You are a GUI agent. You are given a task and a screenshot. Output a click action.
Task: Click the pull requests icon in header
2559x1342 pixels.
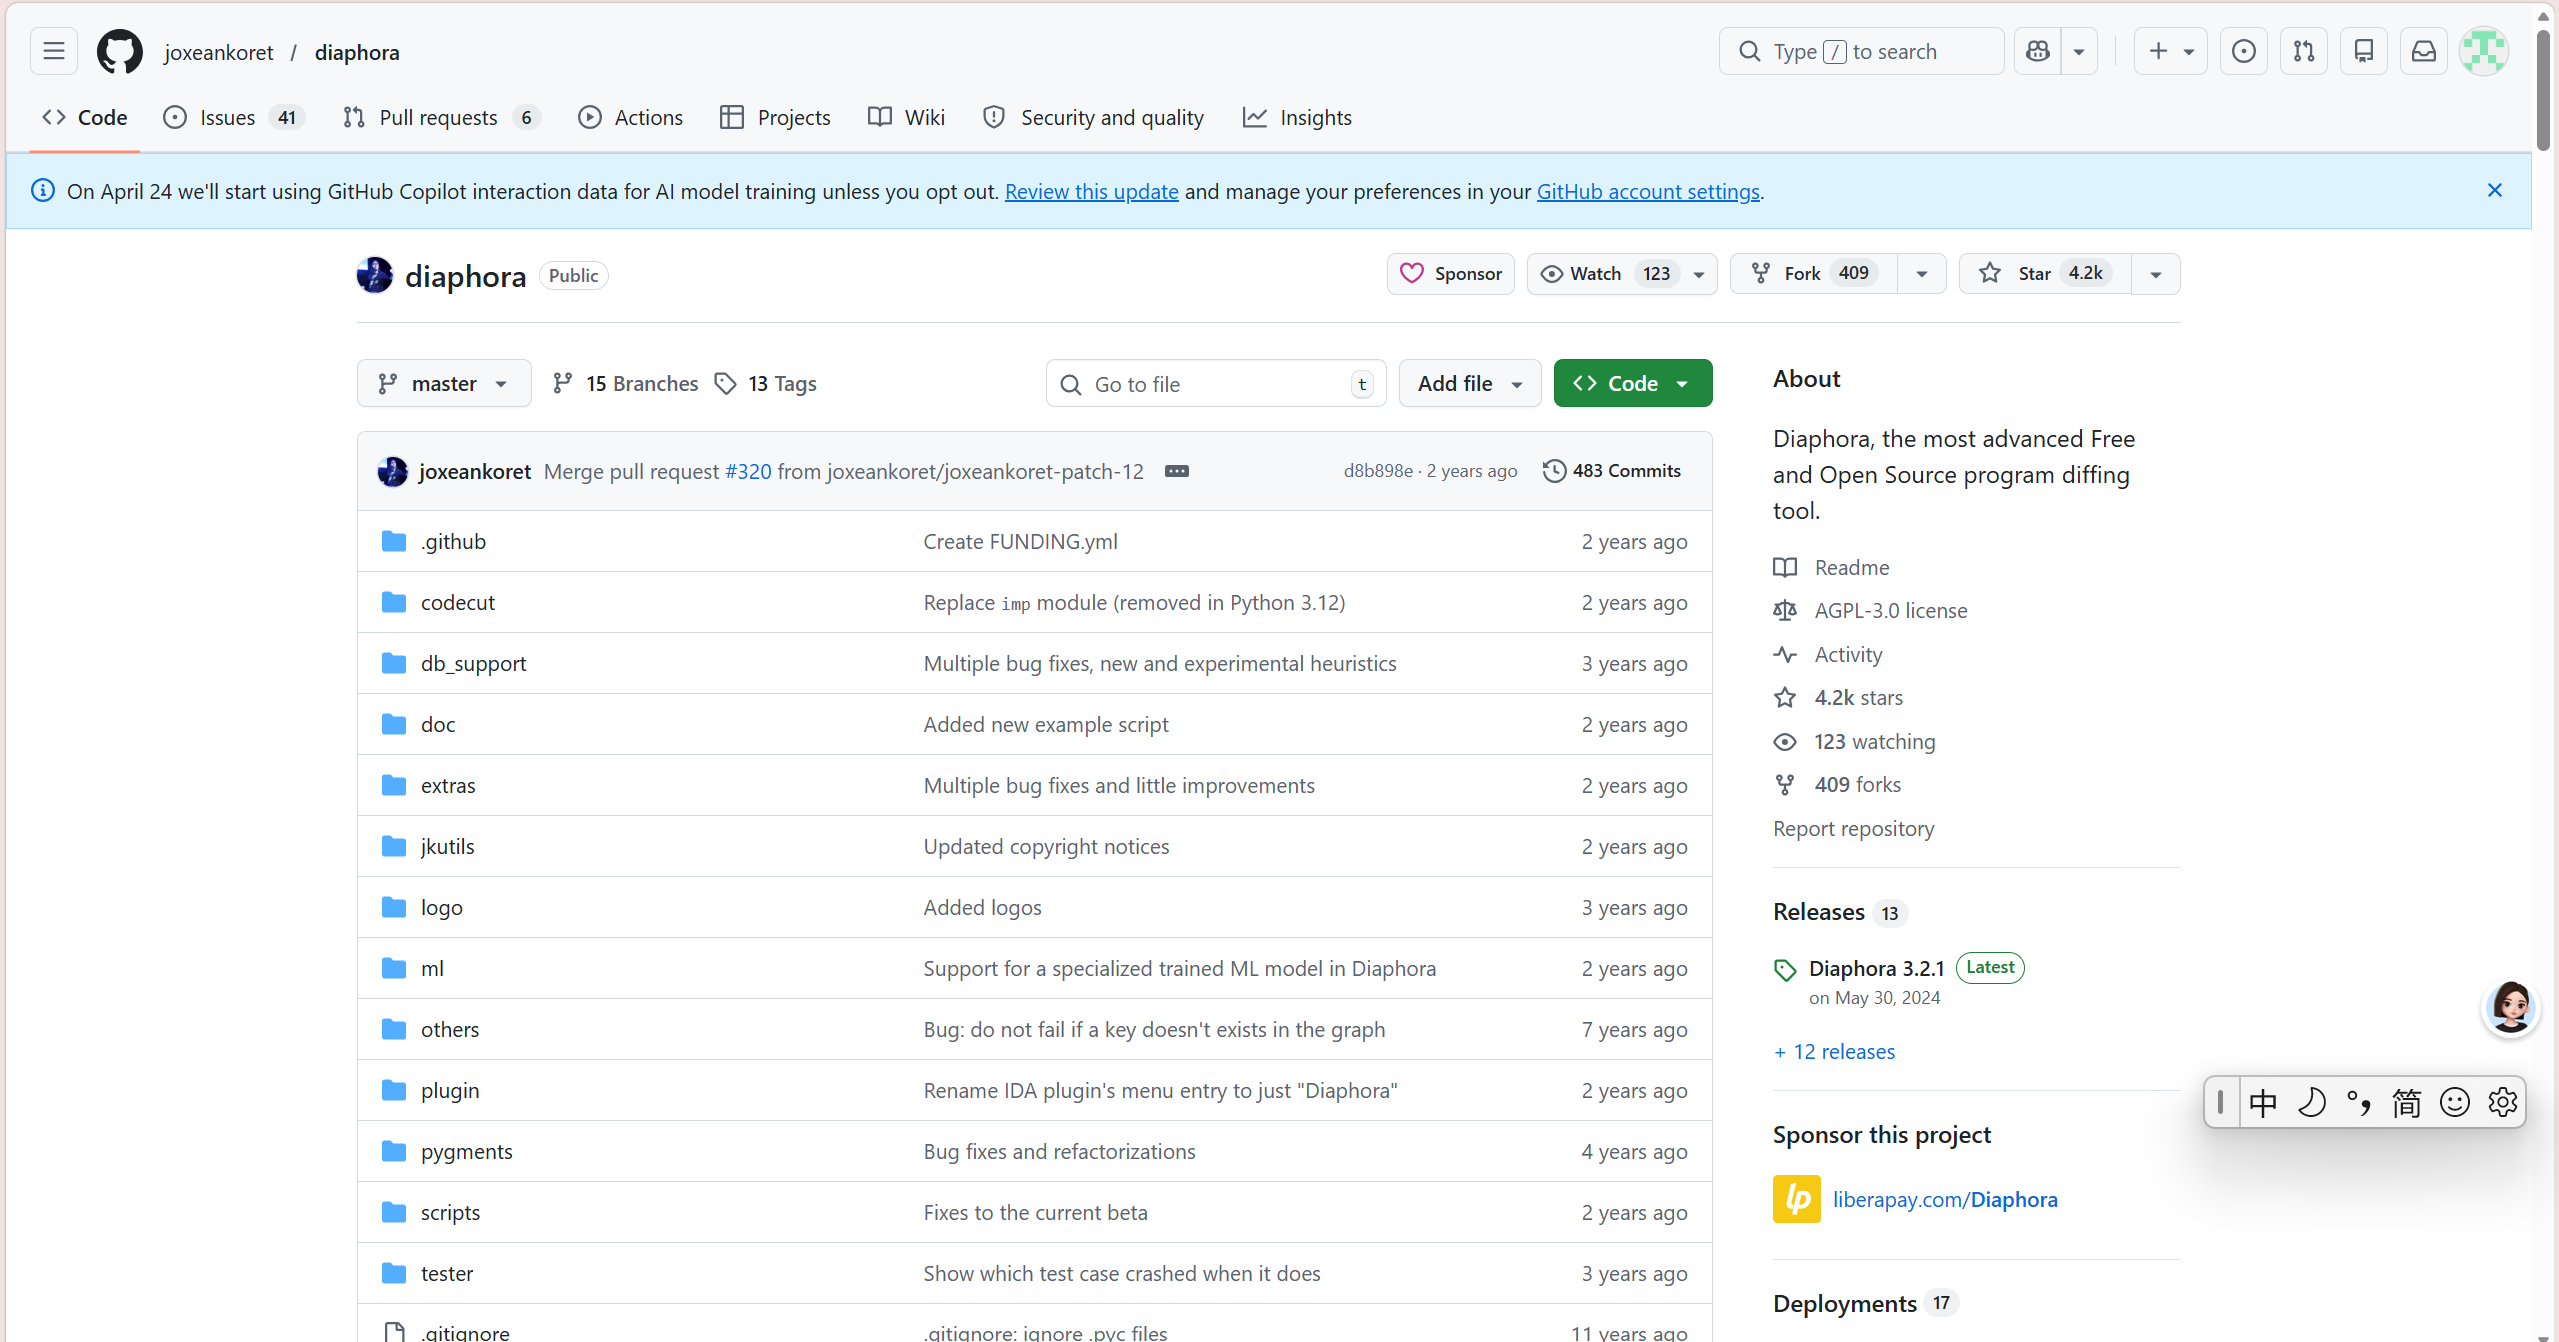pyautogui.click(x=2303, y=52)
